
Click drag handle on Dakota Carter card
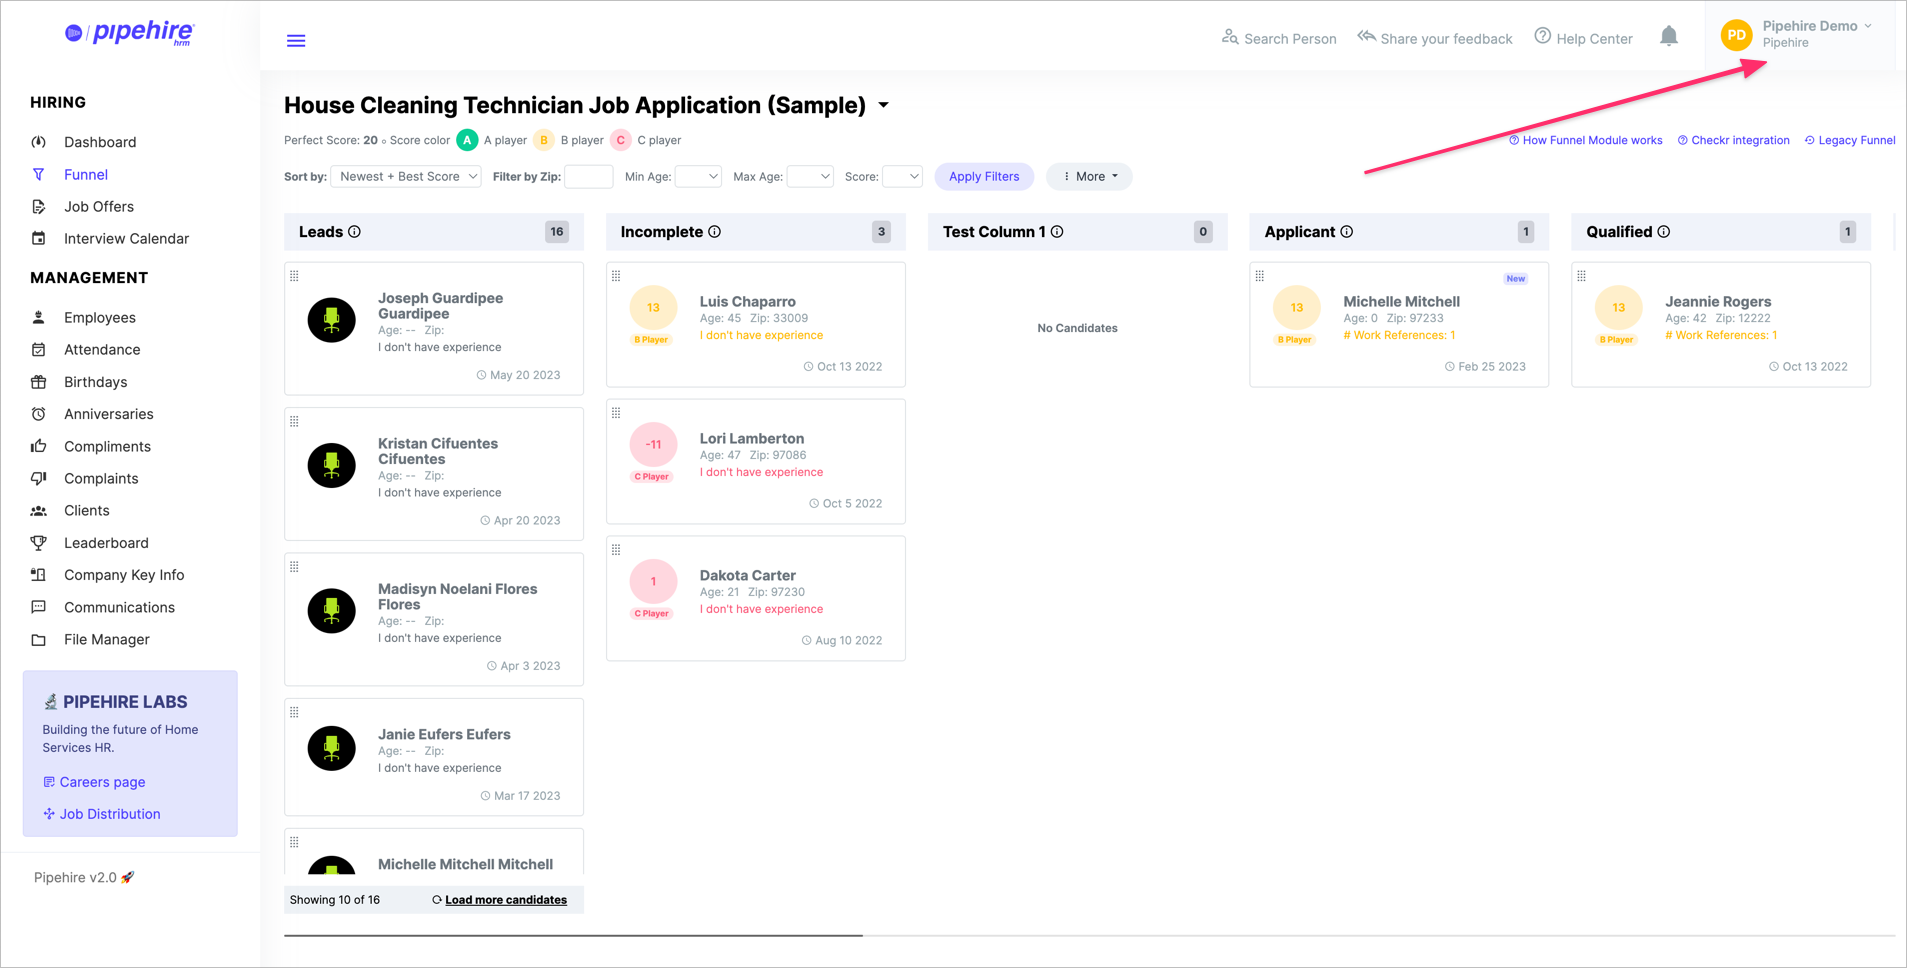[616, 550]
